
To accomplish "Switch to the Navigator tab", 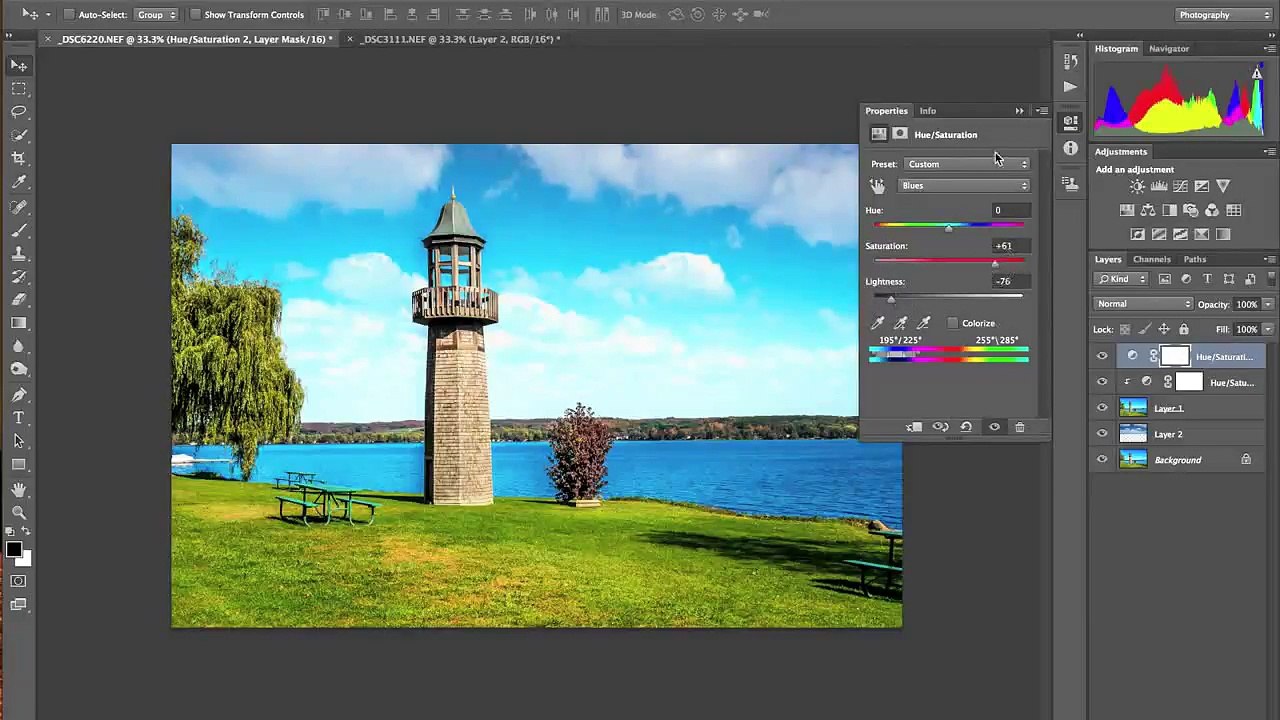I will tap(1169, 48).
